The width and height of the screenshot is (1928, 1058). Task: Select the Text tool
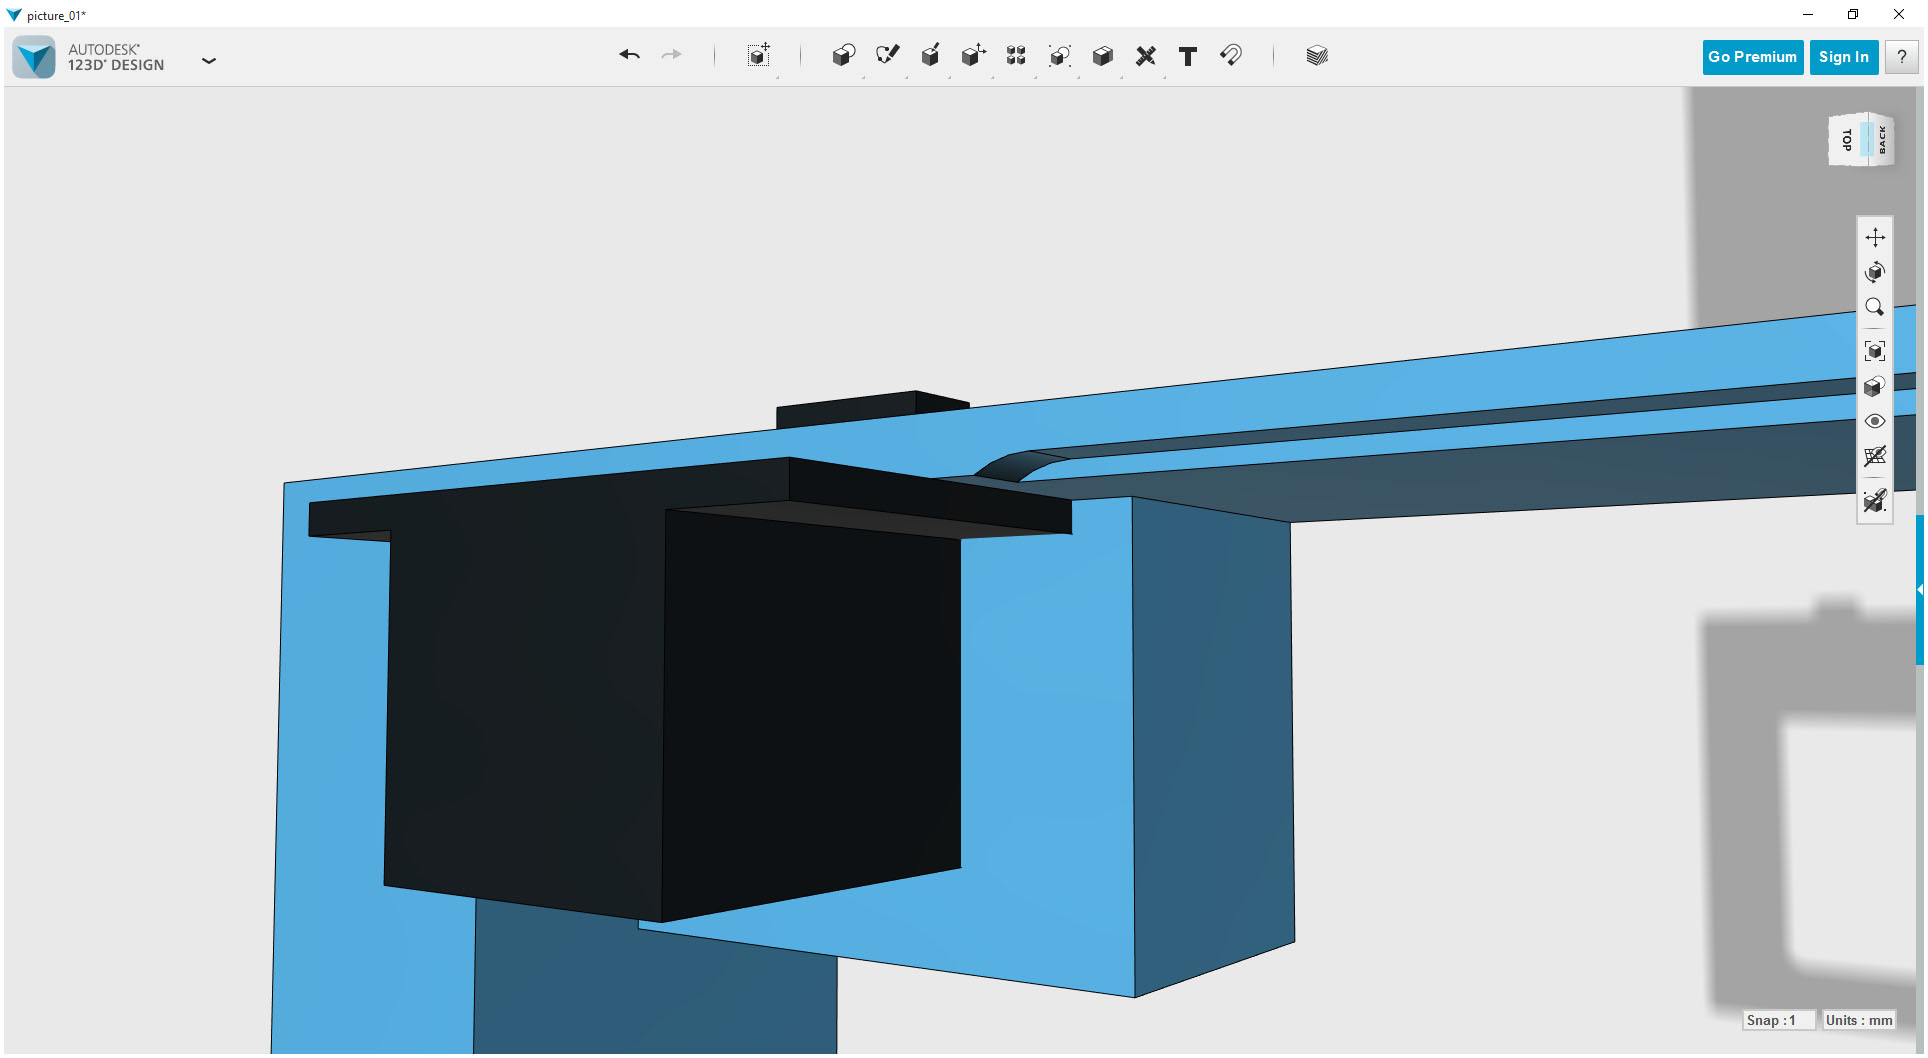click(x=1188, y=56)
